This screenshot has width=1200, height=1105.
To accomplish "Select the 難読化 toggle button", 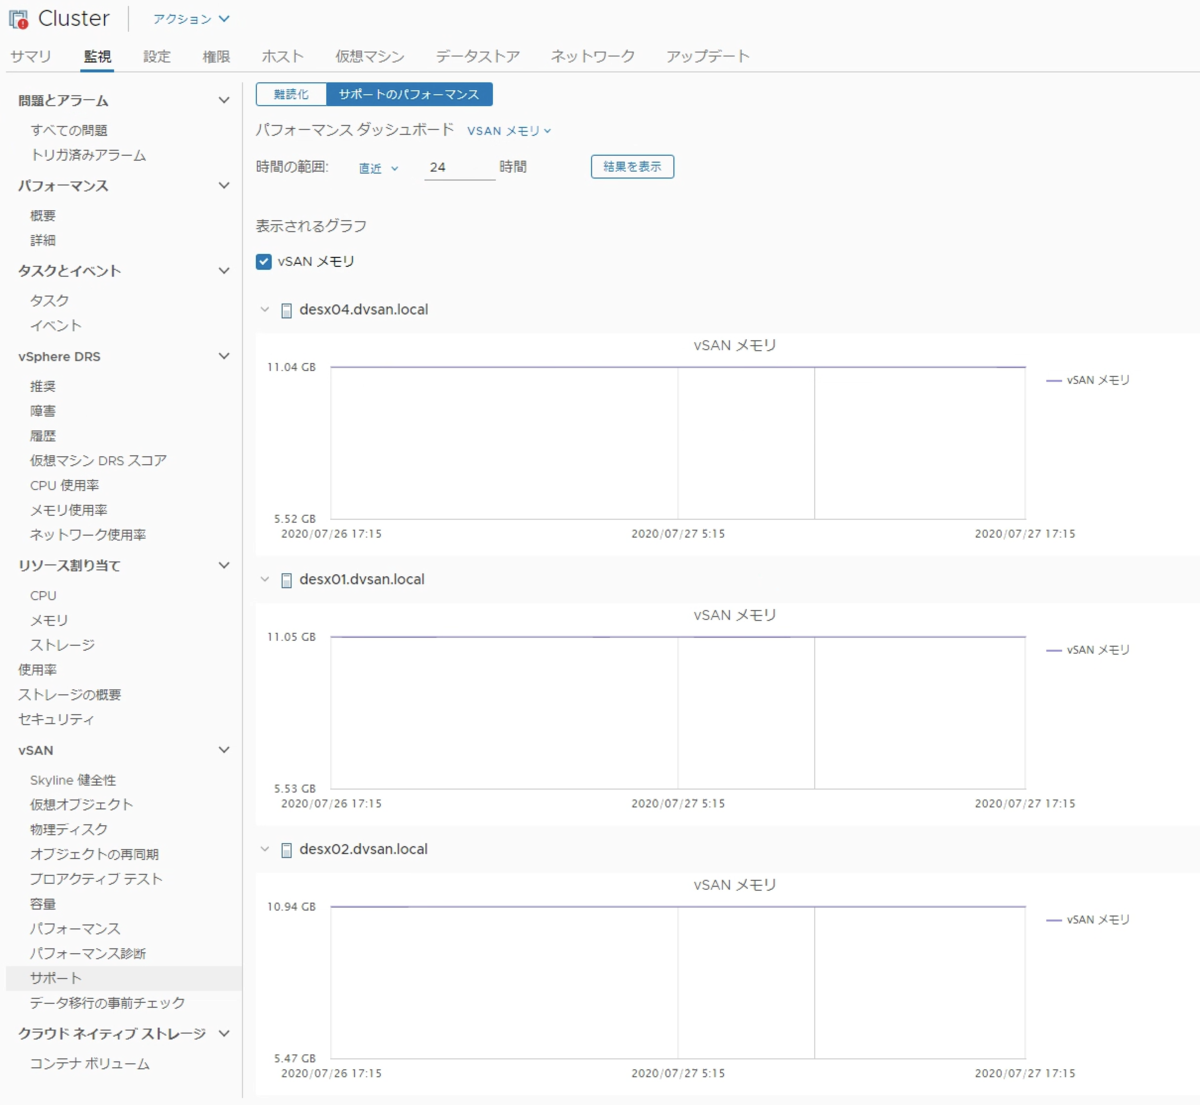I will (291, 94).
